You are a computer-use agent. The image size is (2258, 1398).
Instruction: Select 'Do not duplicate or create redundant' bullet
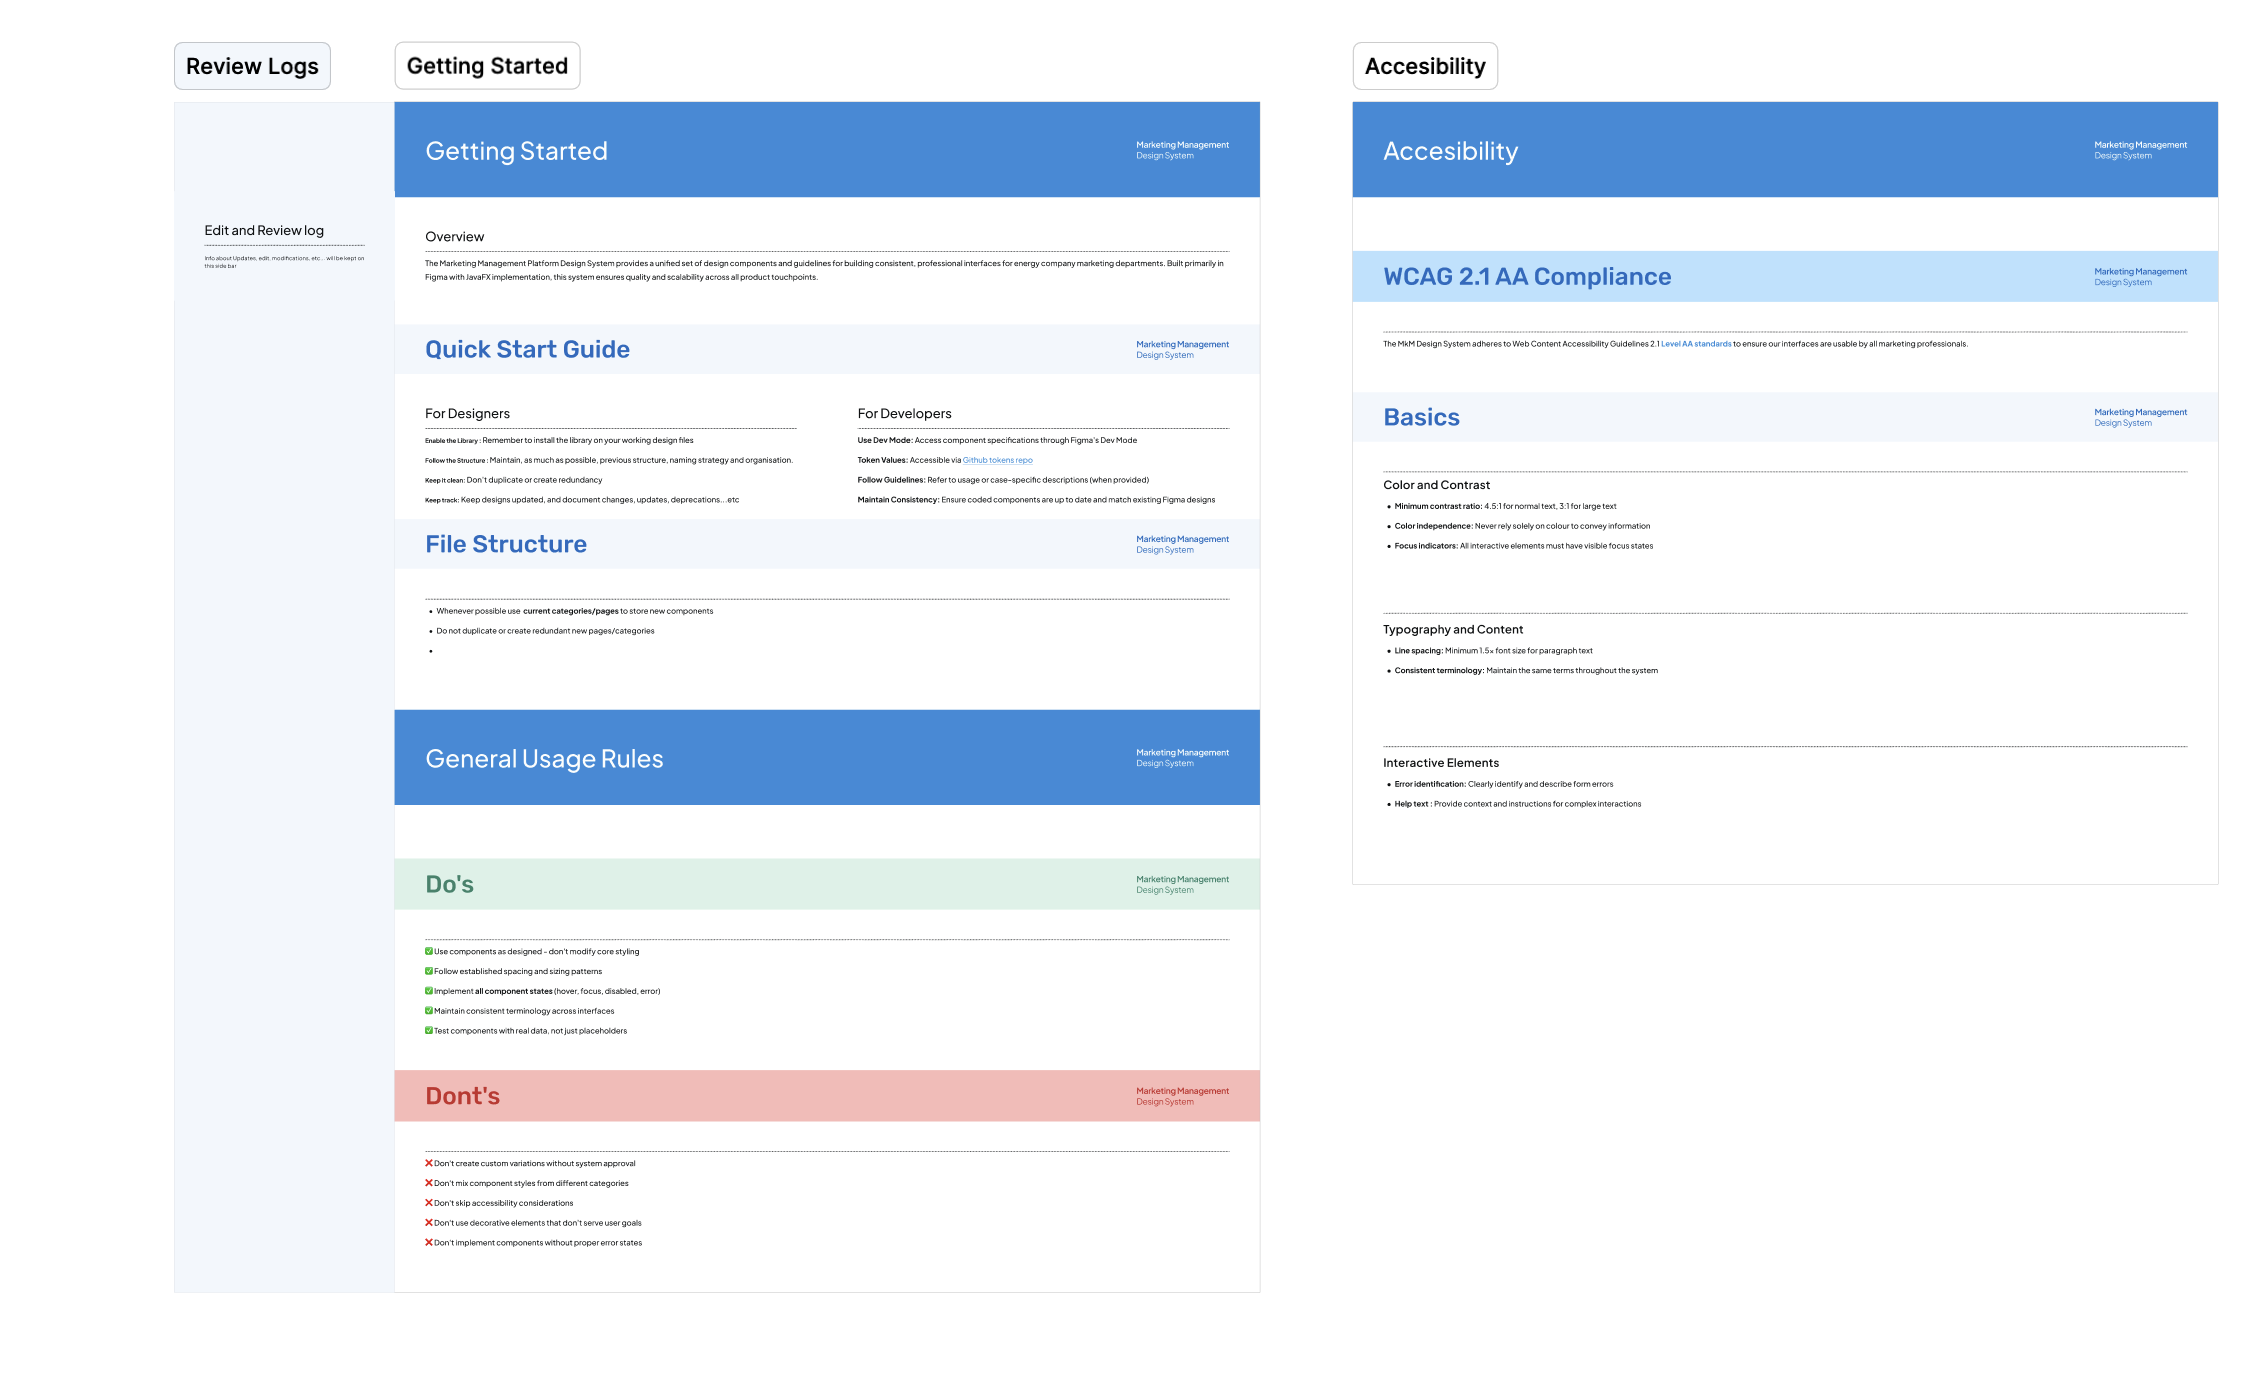545,631
